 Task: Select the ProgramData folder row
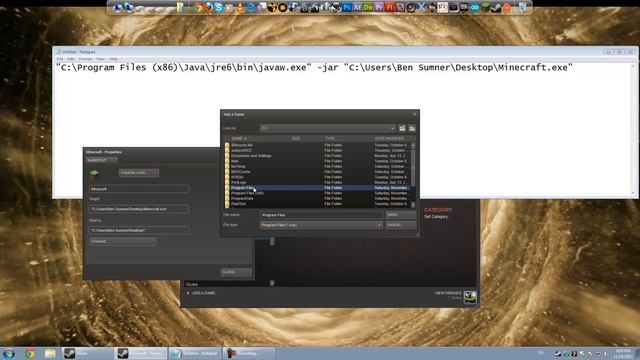coord(317,198)
